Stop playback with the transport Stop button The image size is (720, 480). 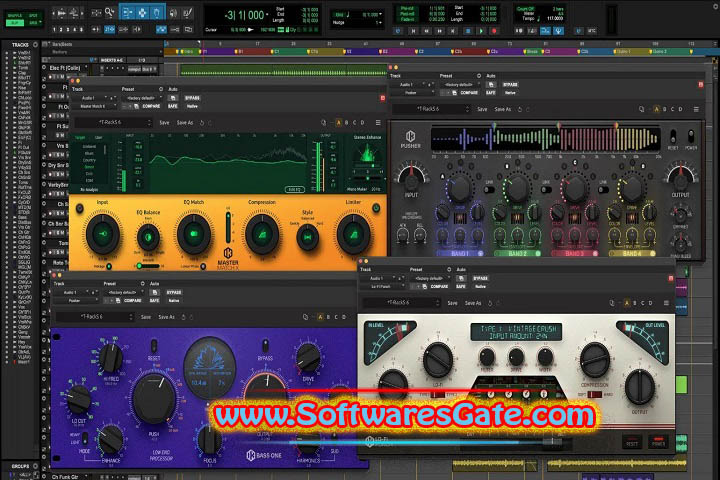[468, 31]
